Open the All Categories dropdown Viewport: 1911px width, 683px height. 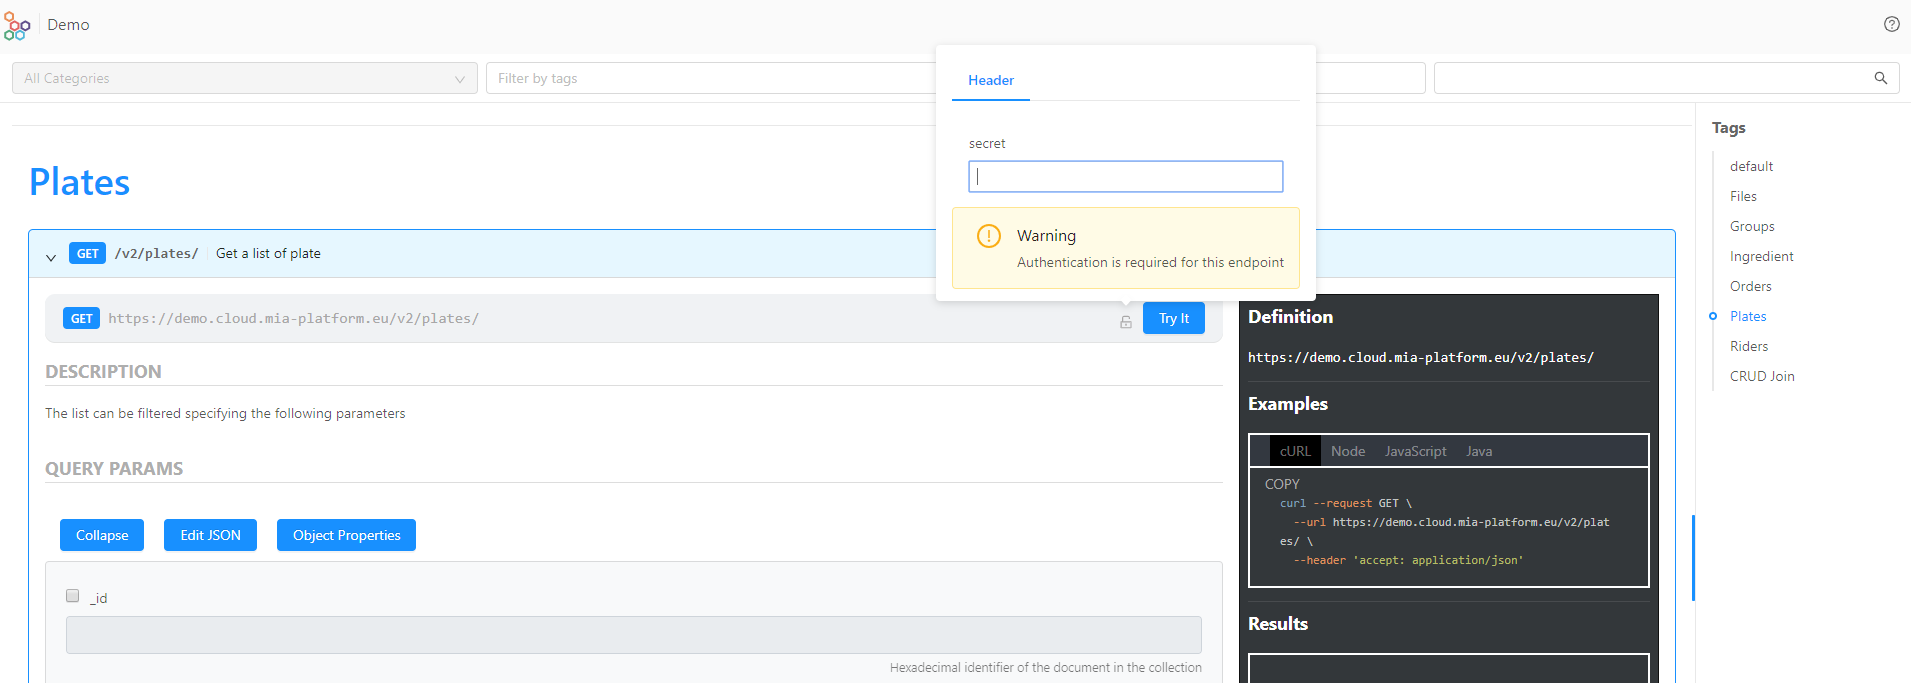[x=244, y=78]
